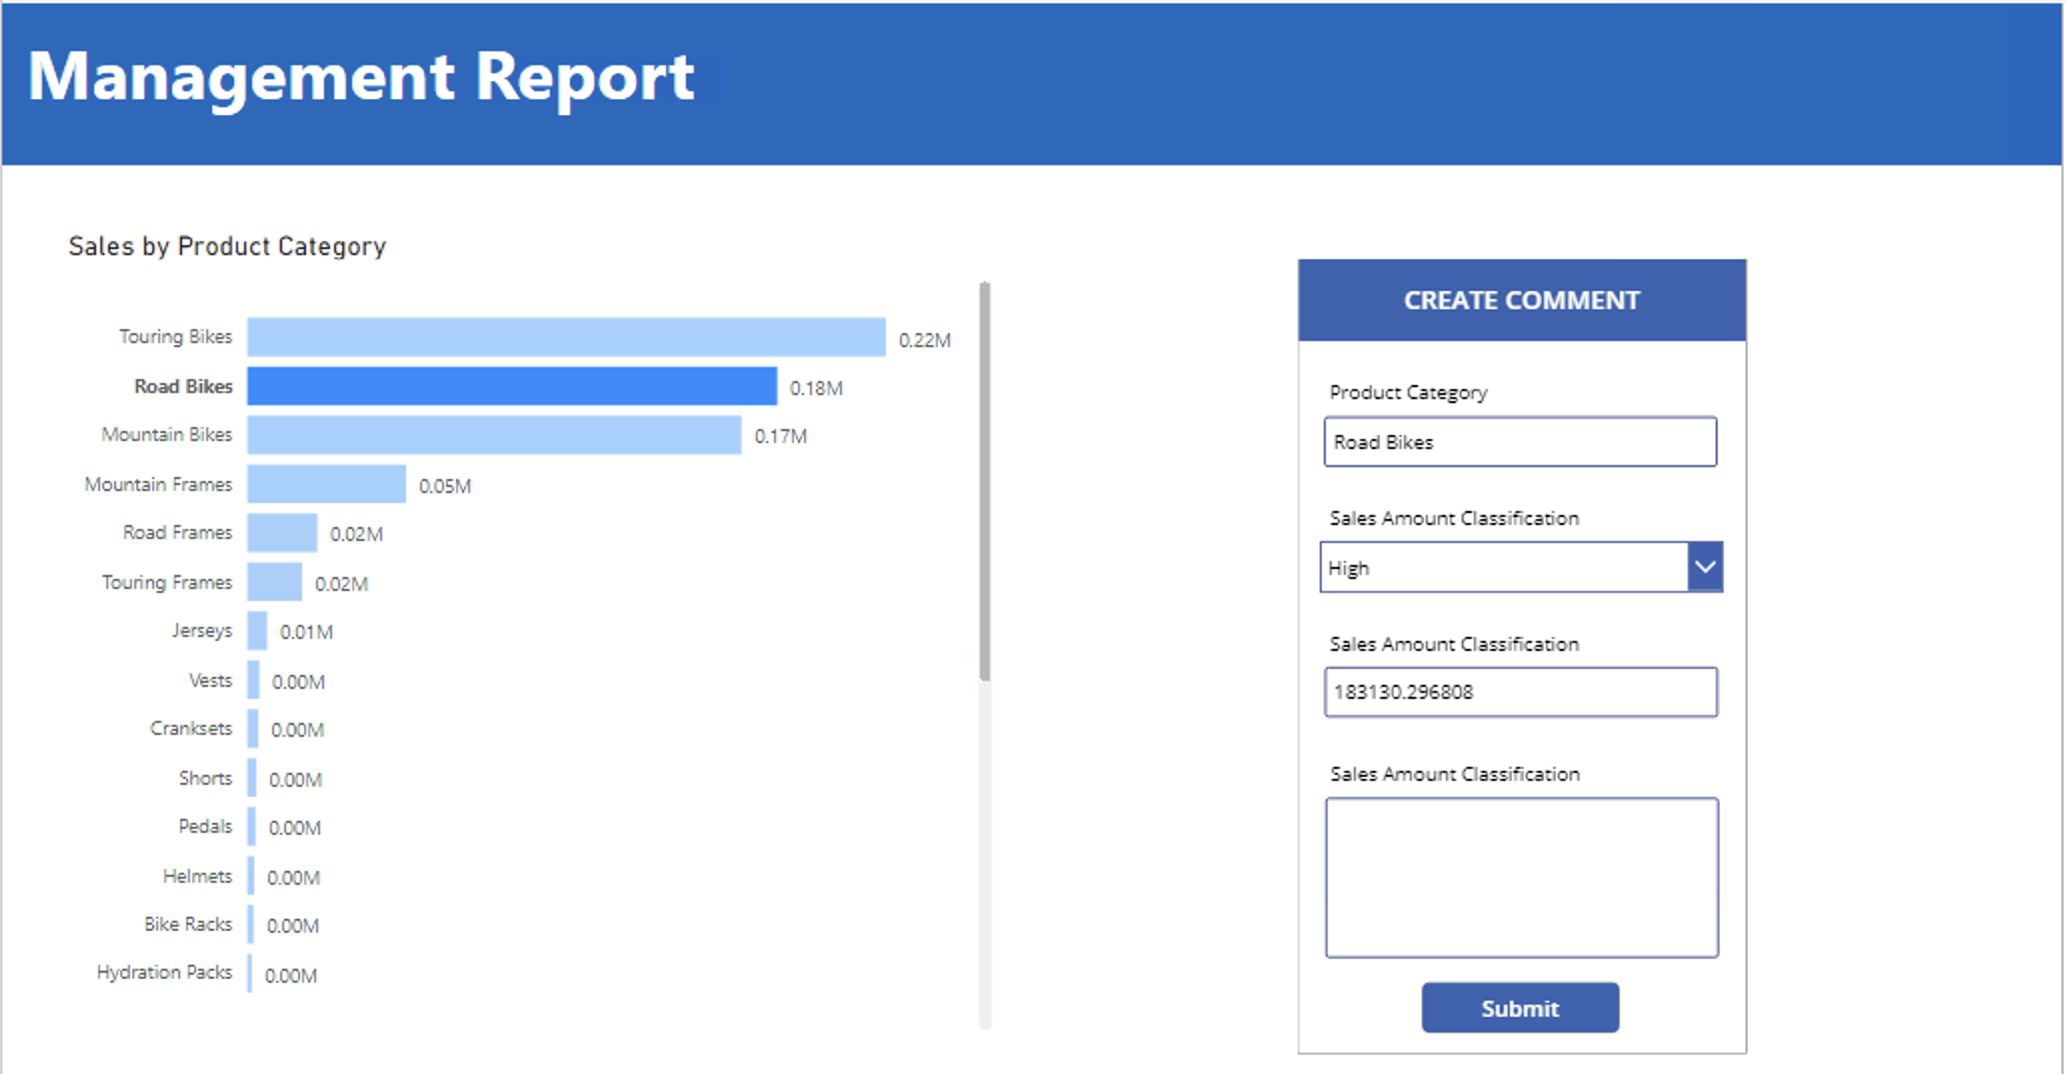Screen dimensions: 2066x1074
Task: Select the Touring Bikes bar
Action: (x=565, y=337)
